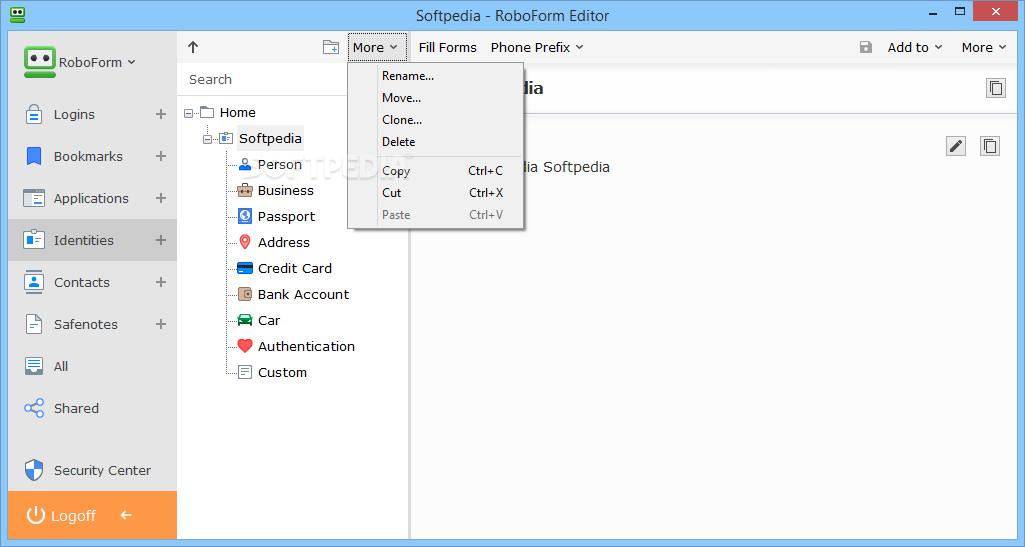Open the RoboForm logo menu

tap(80, 62)
